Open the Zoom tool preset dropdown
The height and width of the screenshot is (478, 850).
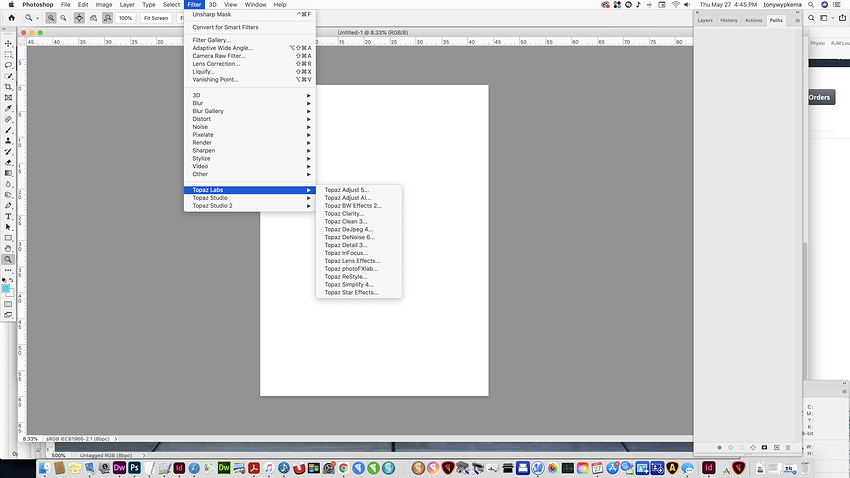(x=33, y=18)
